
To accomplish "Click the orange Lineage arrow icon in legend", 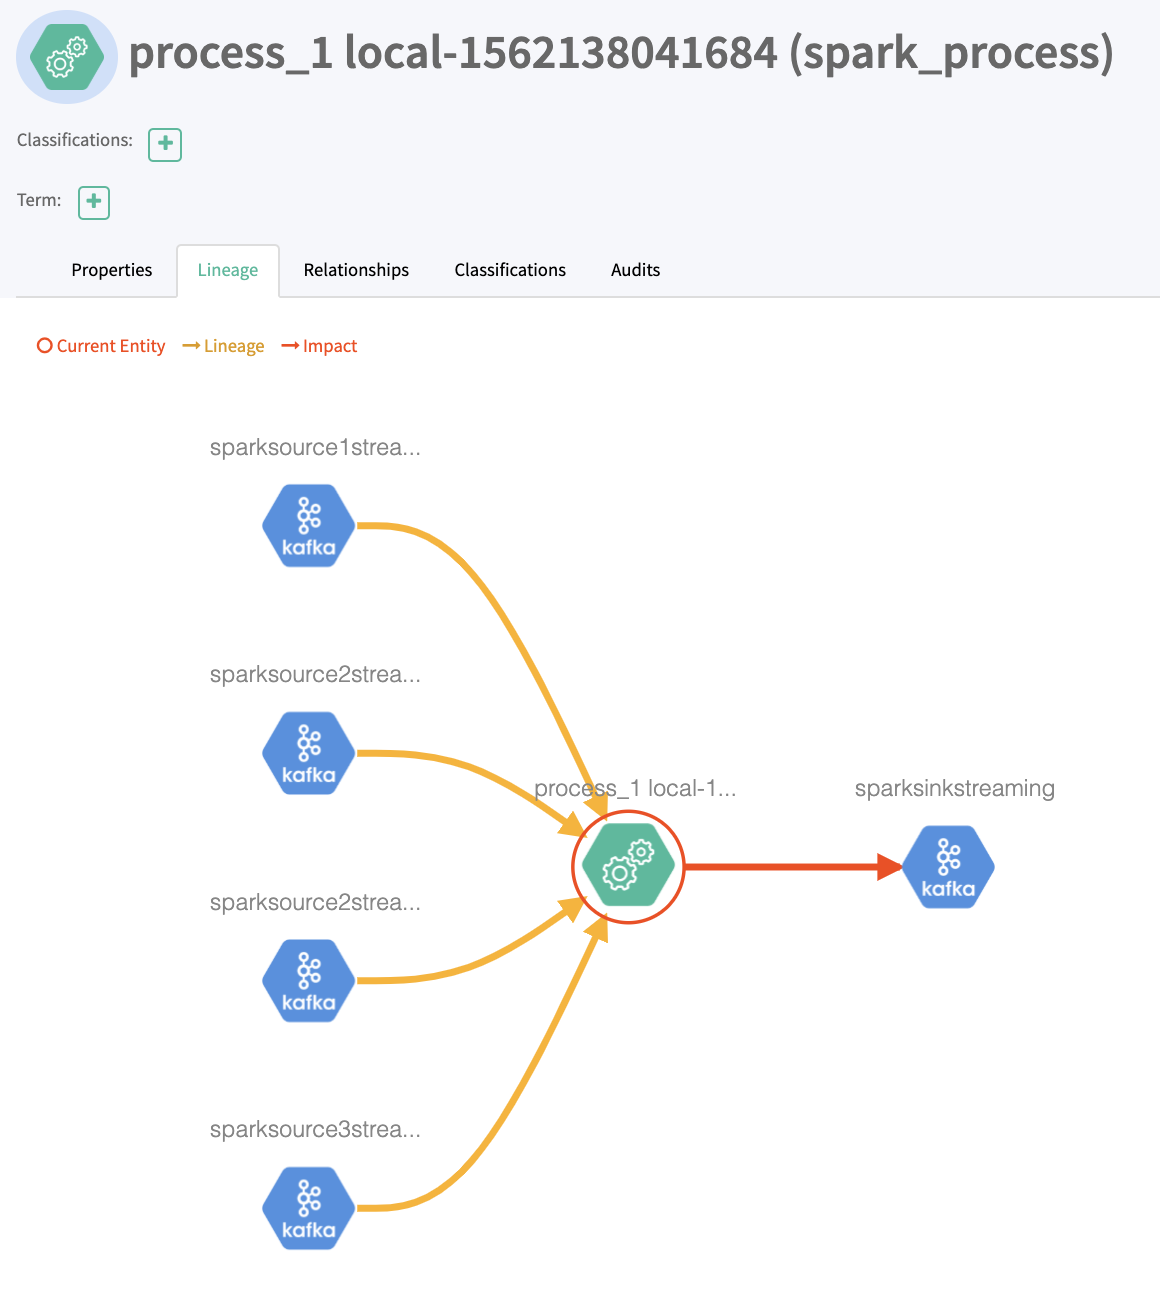I will (x=191, y=345).
